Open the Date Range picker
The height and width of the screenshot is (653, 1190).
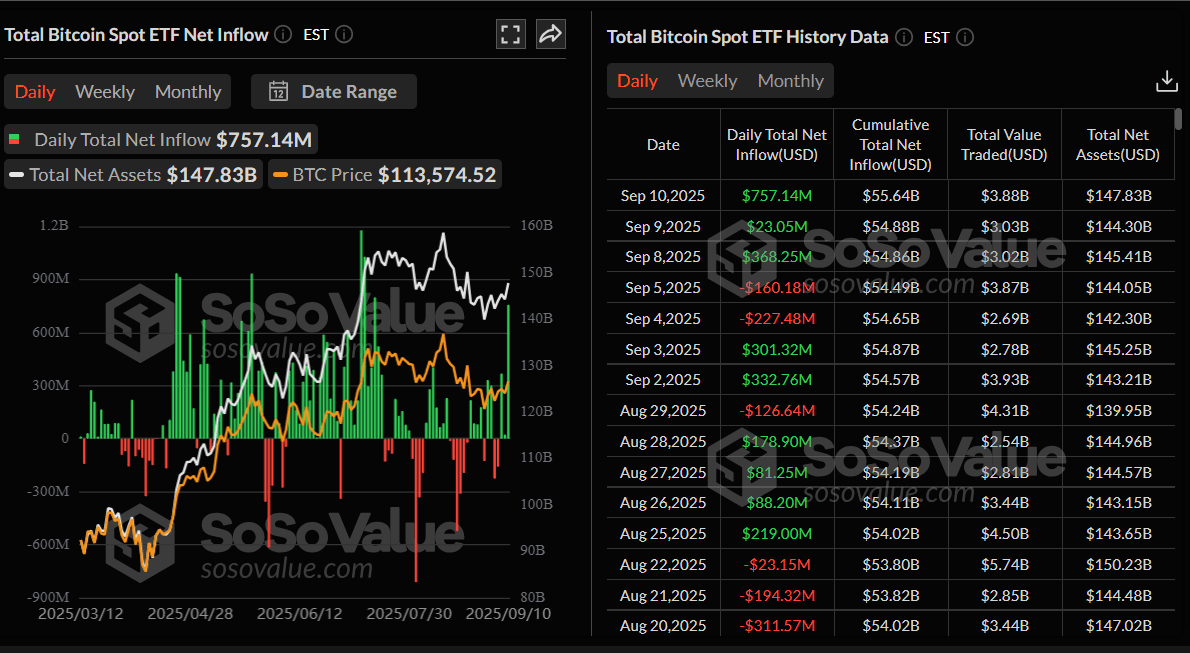point(334,92)
